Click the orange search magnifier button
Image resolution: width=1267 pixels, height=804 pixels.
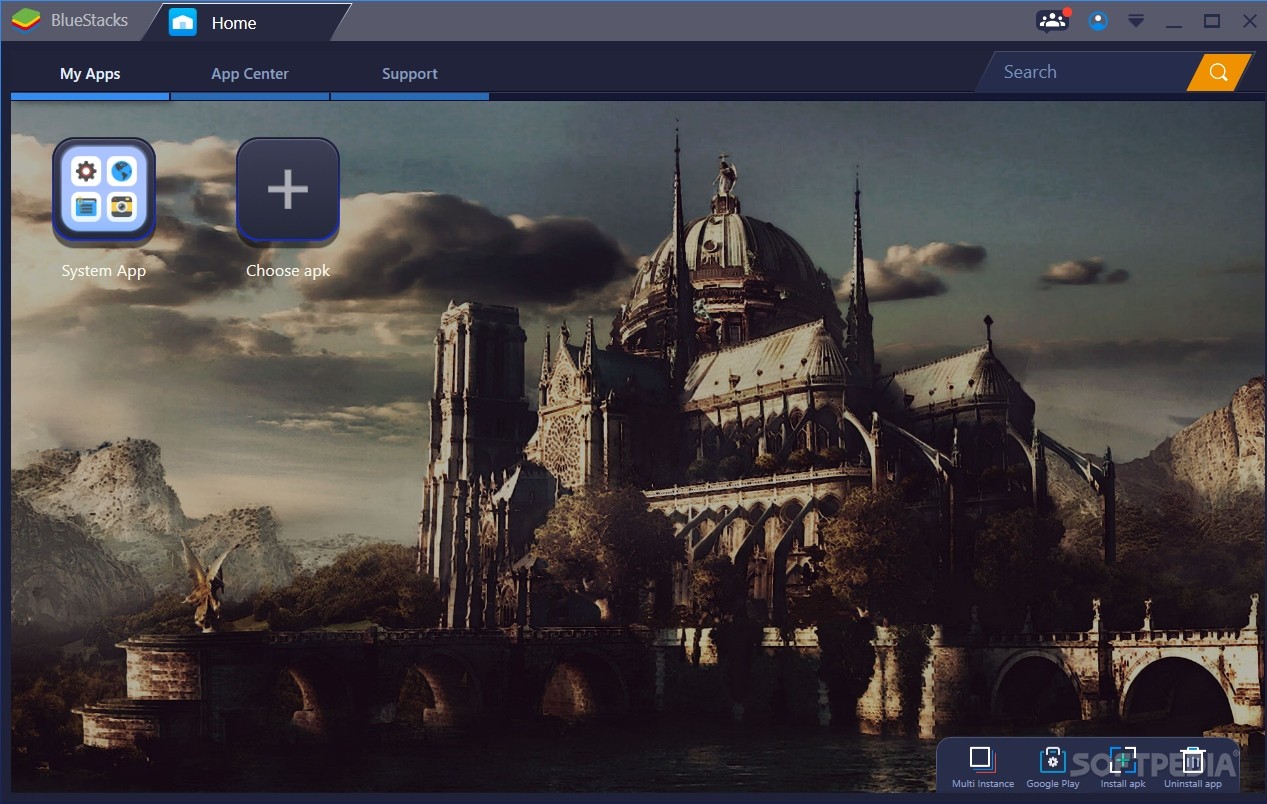1218,72
